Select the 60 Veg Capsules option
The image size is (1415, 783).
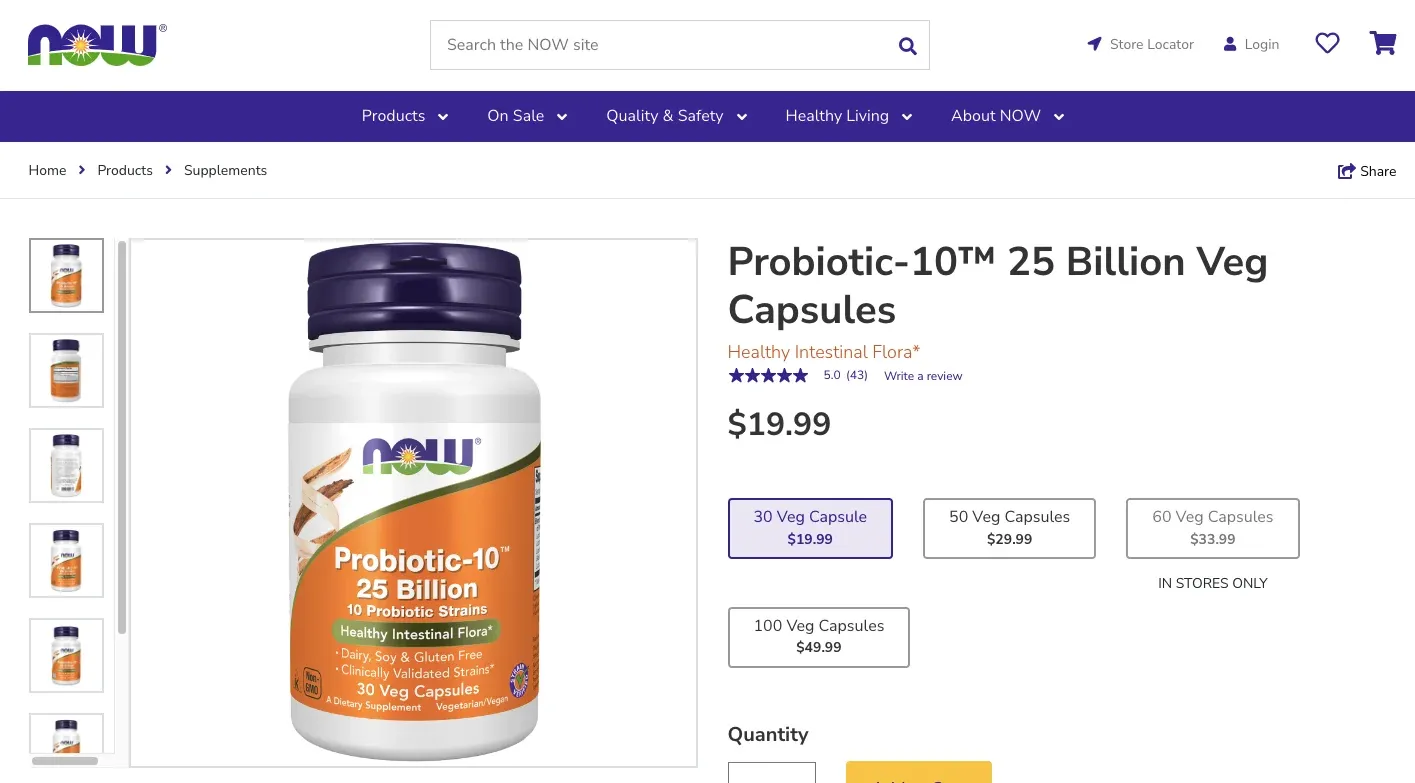point(1212,528)
